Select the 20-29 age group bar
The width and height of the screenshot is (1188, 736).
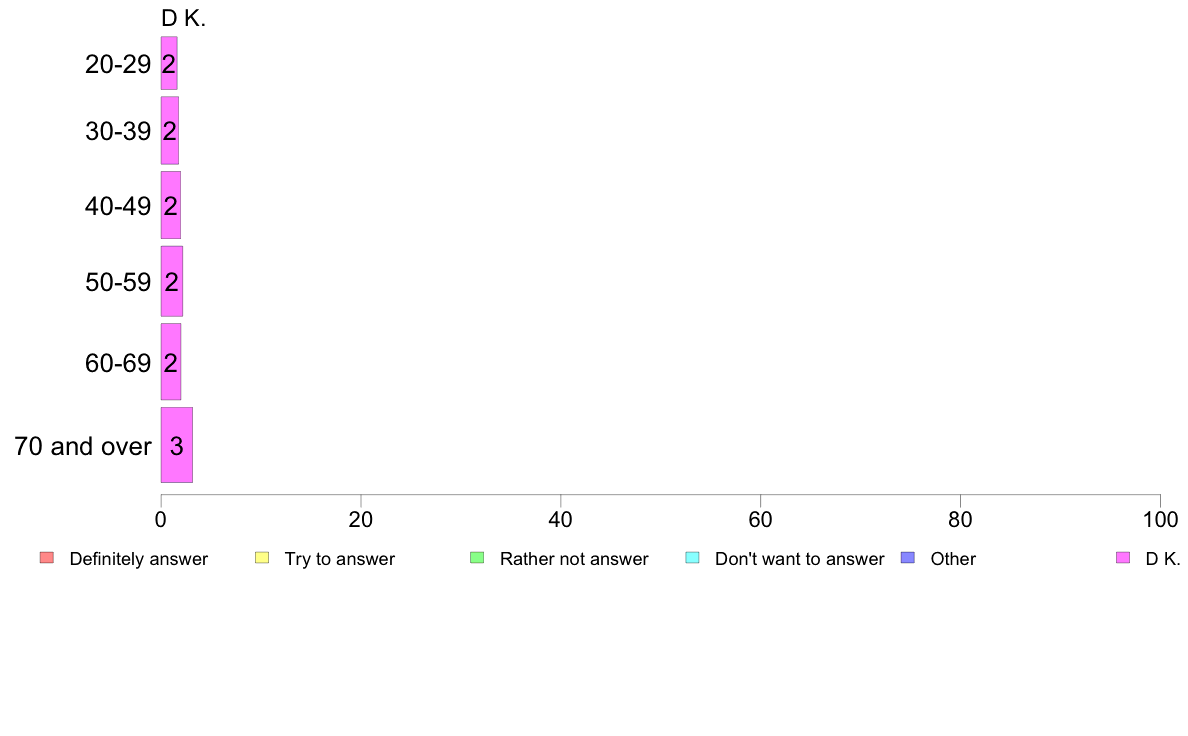(169, 63)
